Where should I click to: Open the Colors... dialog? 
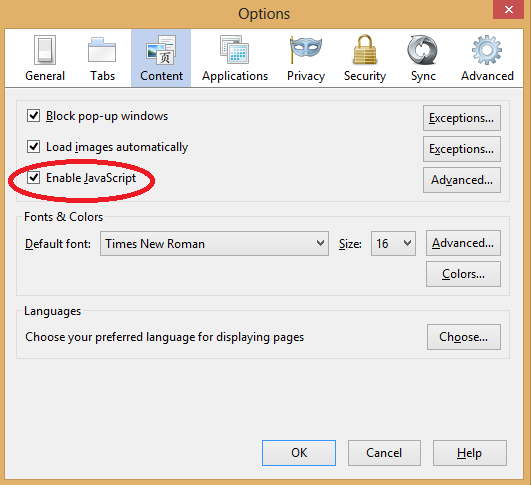pos(463,274)
